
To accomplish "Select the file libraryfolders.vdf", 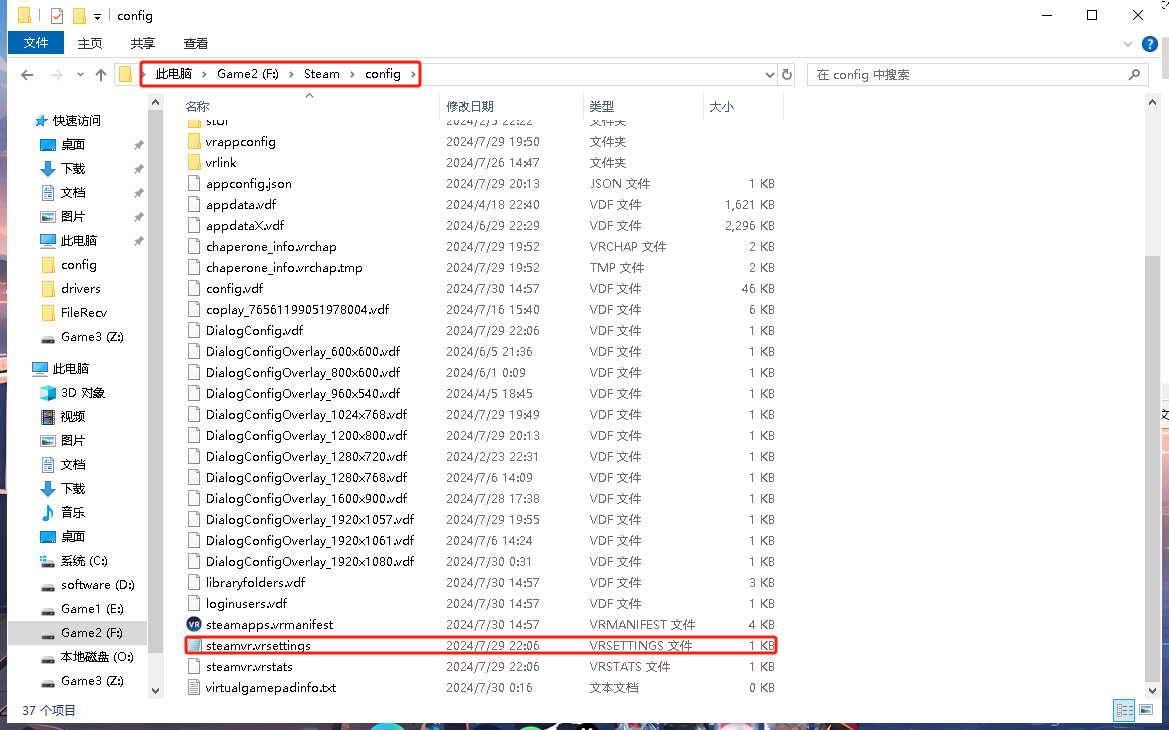I will pos(256,582).
